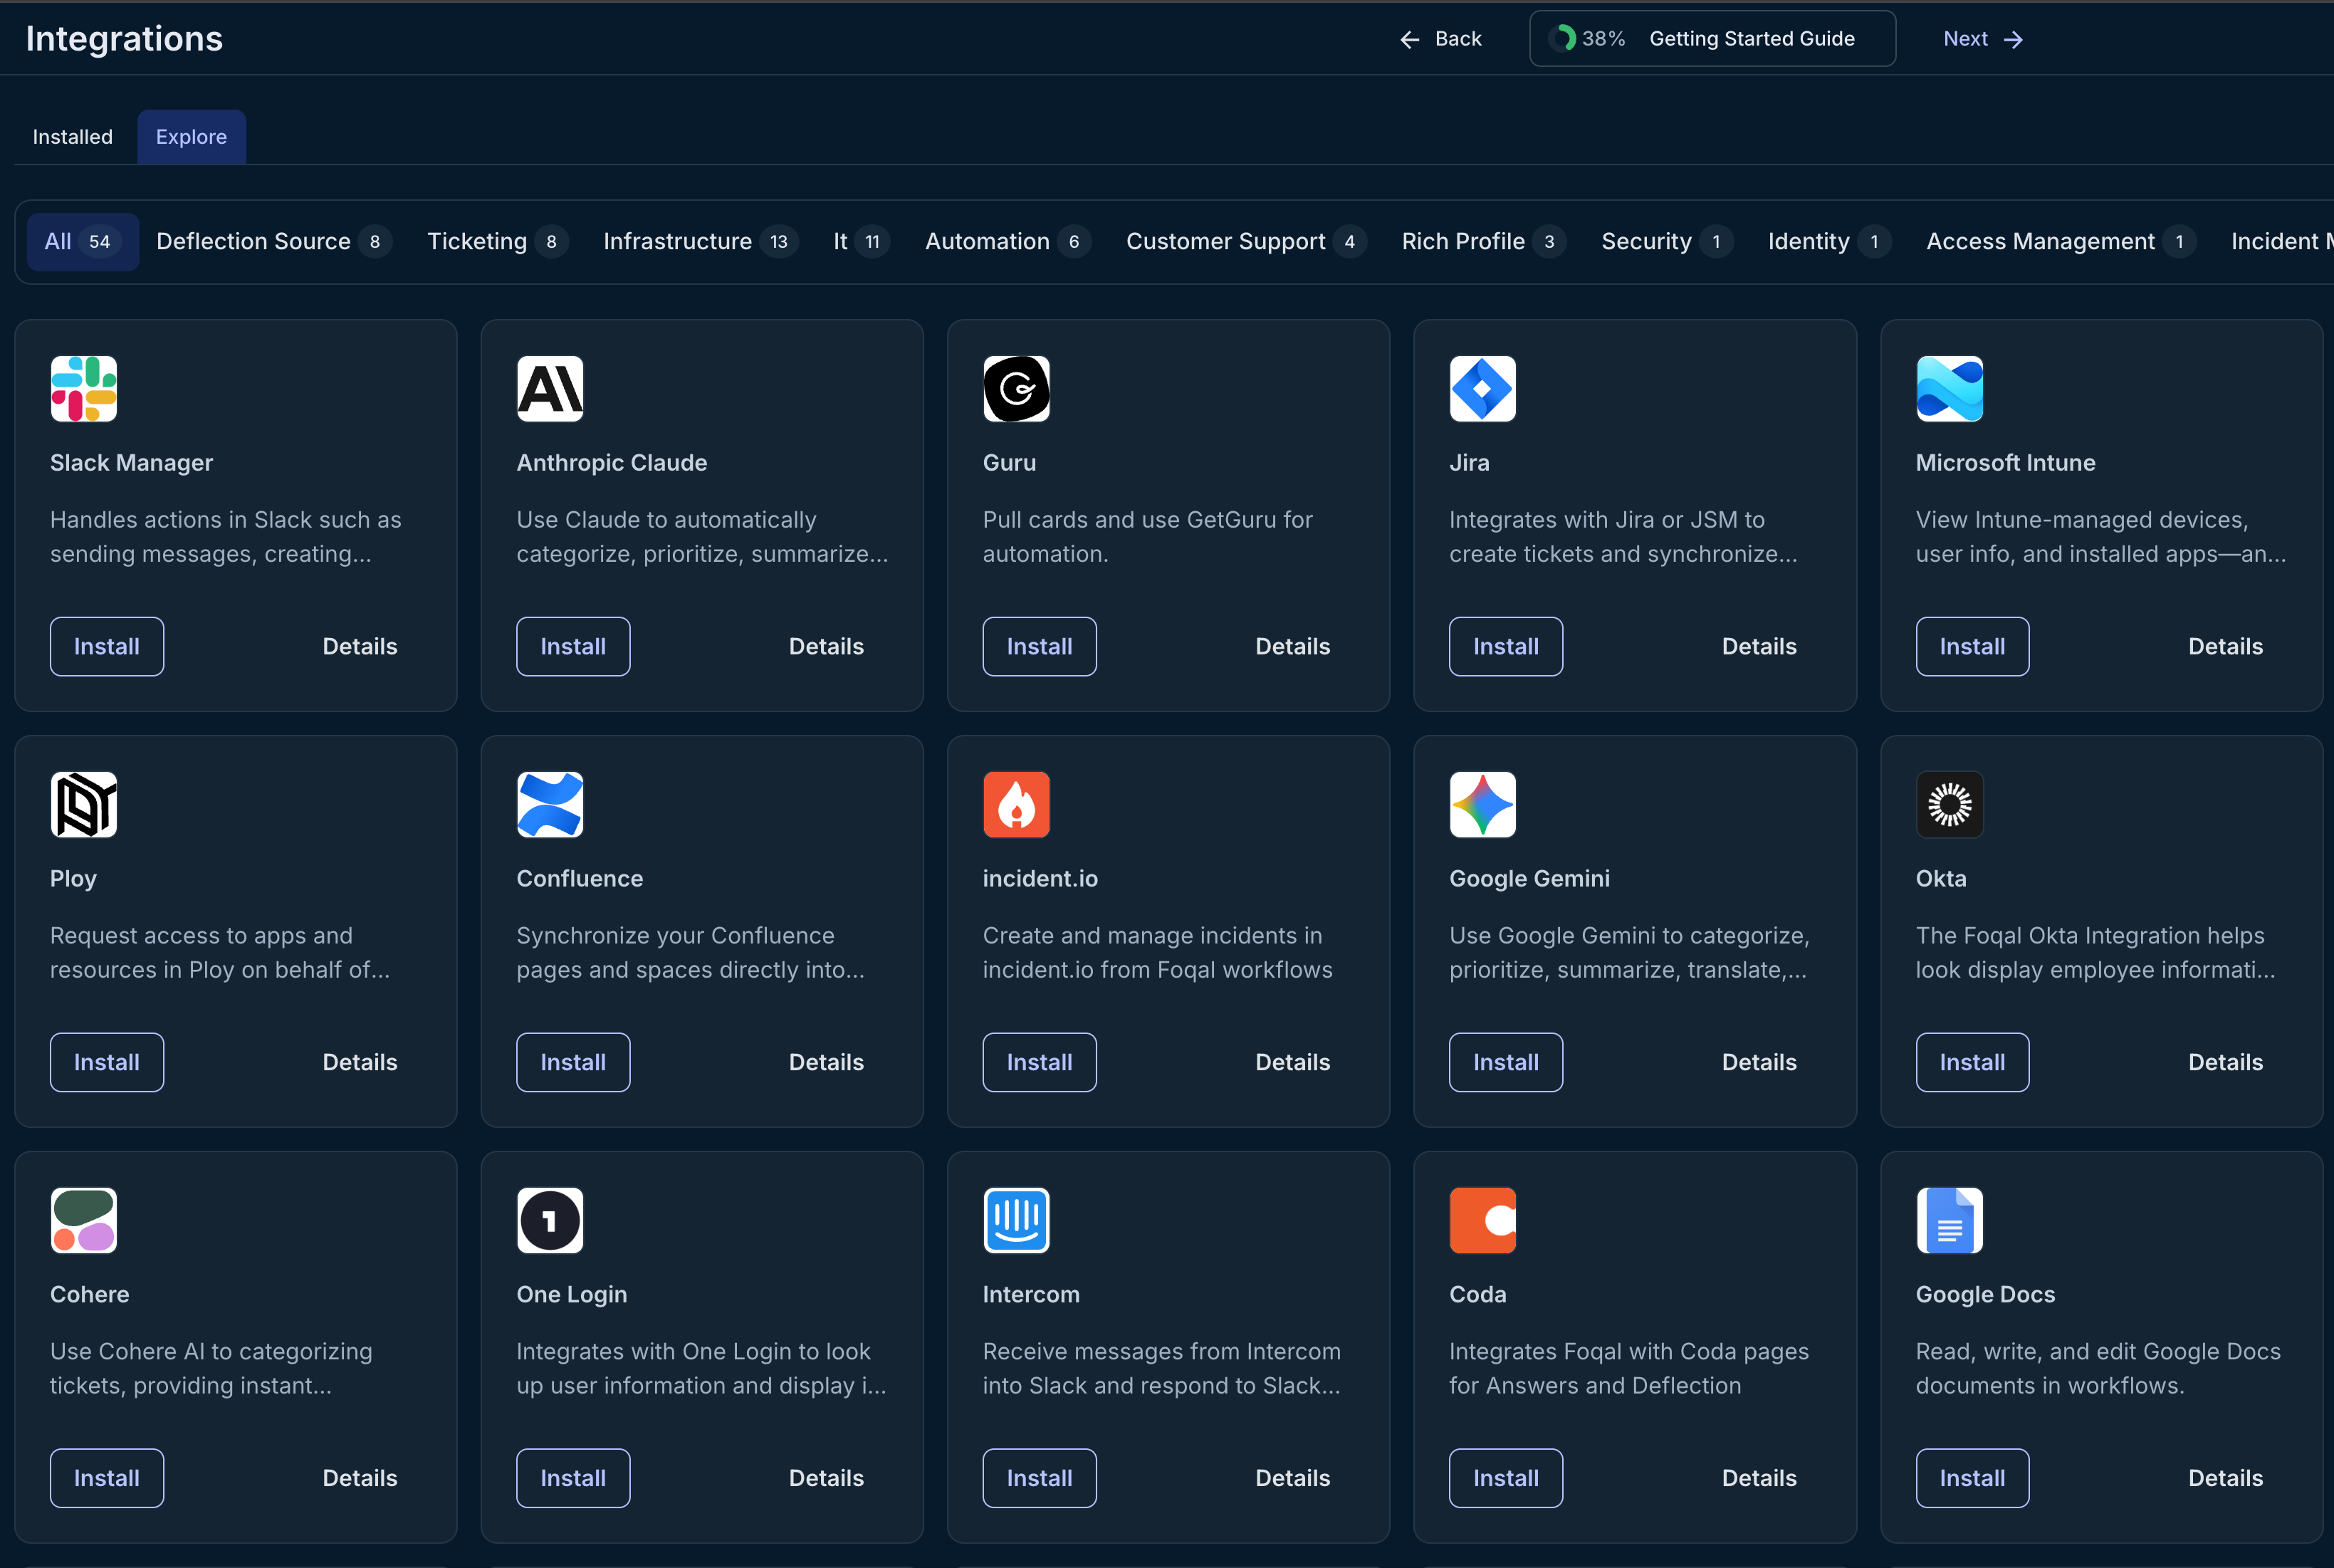This screenshot has width=2334, height=1568.
Task: Click the Google Docs icon
Action: tap(1949, 1221)
